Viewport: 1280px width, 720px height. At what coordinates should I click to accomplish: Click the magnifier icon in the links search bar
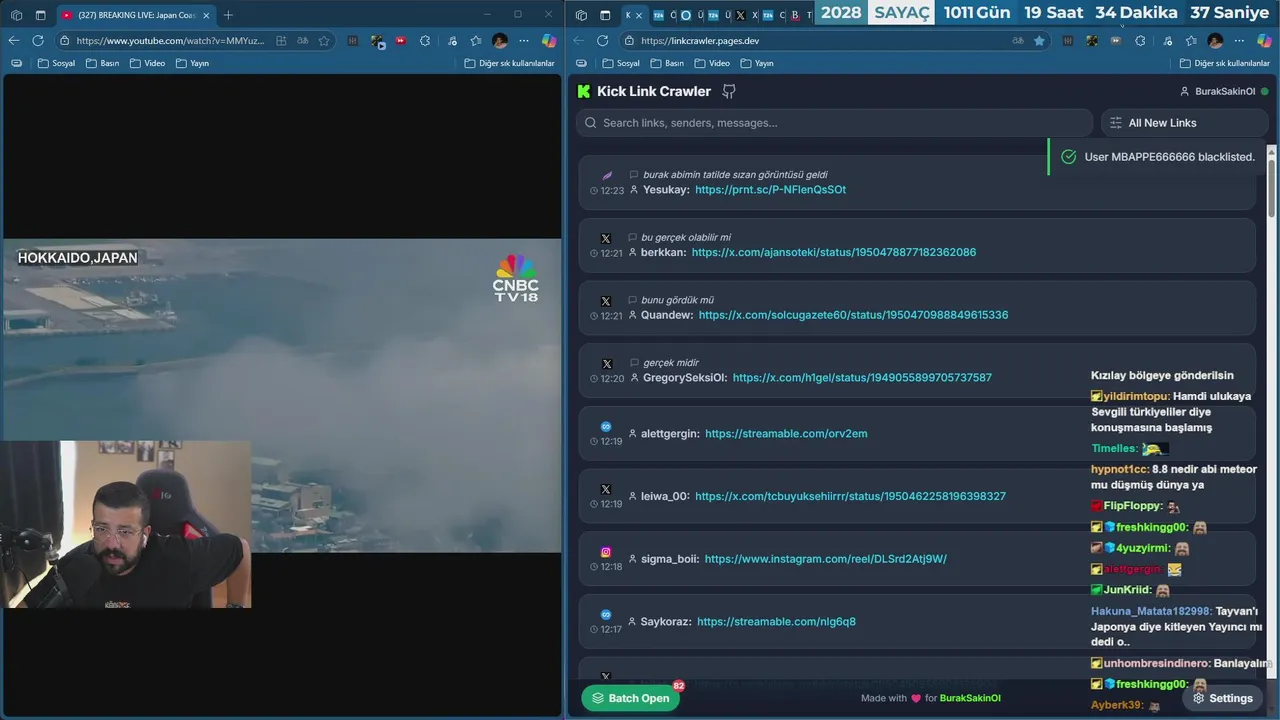tap(591, 123)
